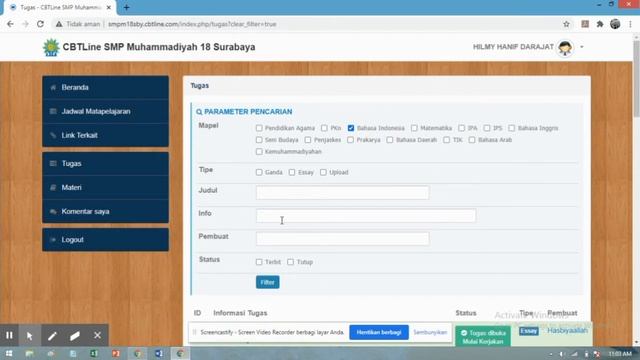Hide the sharing bar with 'Sembunyikan'
Image resolution: width=640 pixels, height=360 pixels.
pyautogui.click(x=430, y=332)
